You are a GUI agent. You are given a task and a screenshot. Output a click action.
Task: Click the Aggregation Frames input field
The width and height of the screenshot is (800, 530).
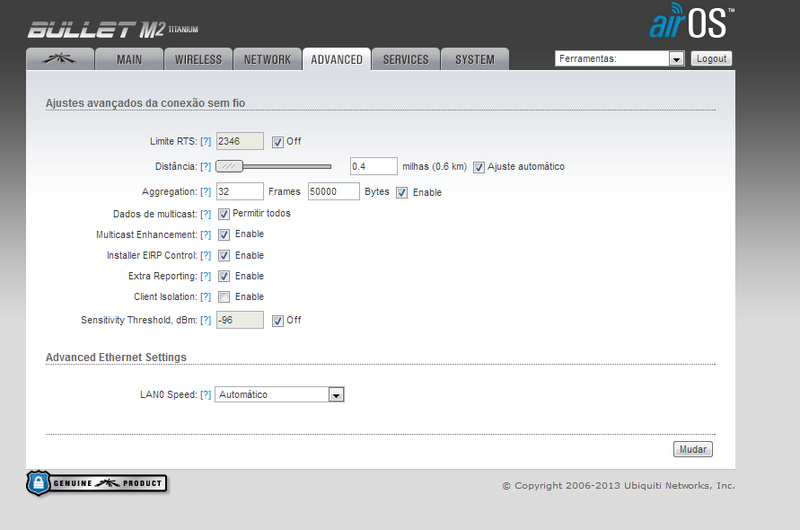click(240, 192)
